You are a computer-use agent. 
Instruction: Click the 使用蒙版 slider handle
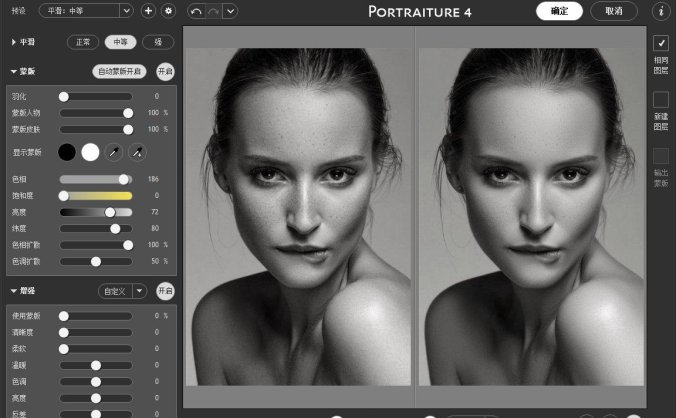click(64, 316)
